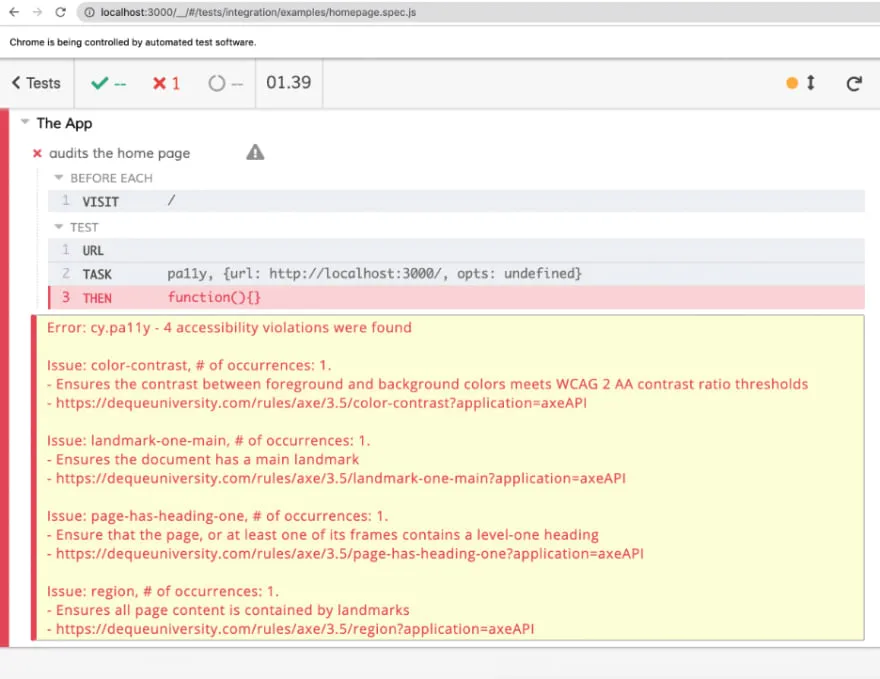Screen dimensions: 880x679
Task: Collapse the BEFORE EACH section
Action: point(59,178)
